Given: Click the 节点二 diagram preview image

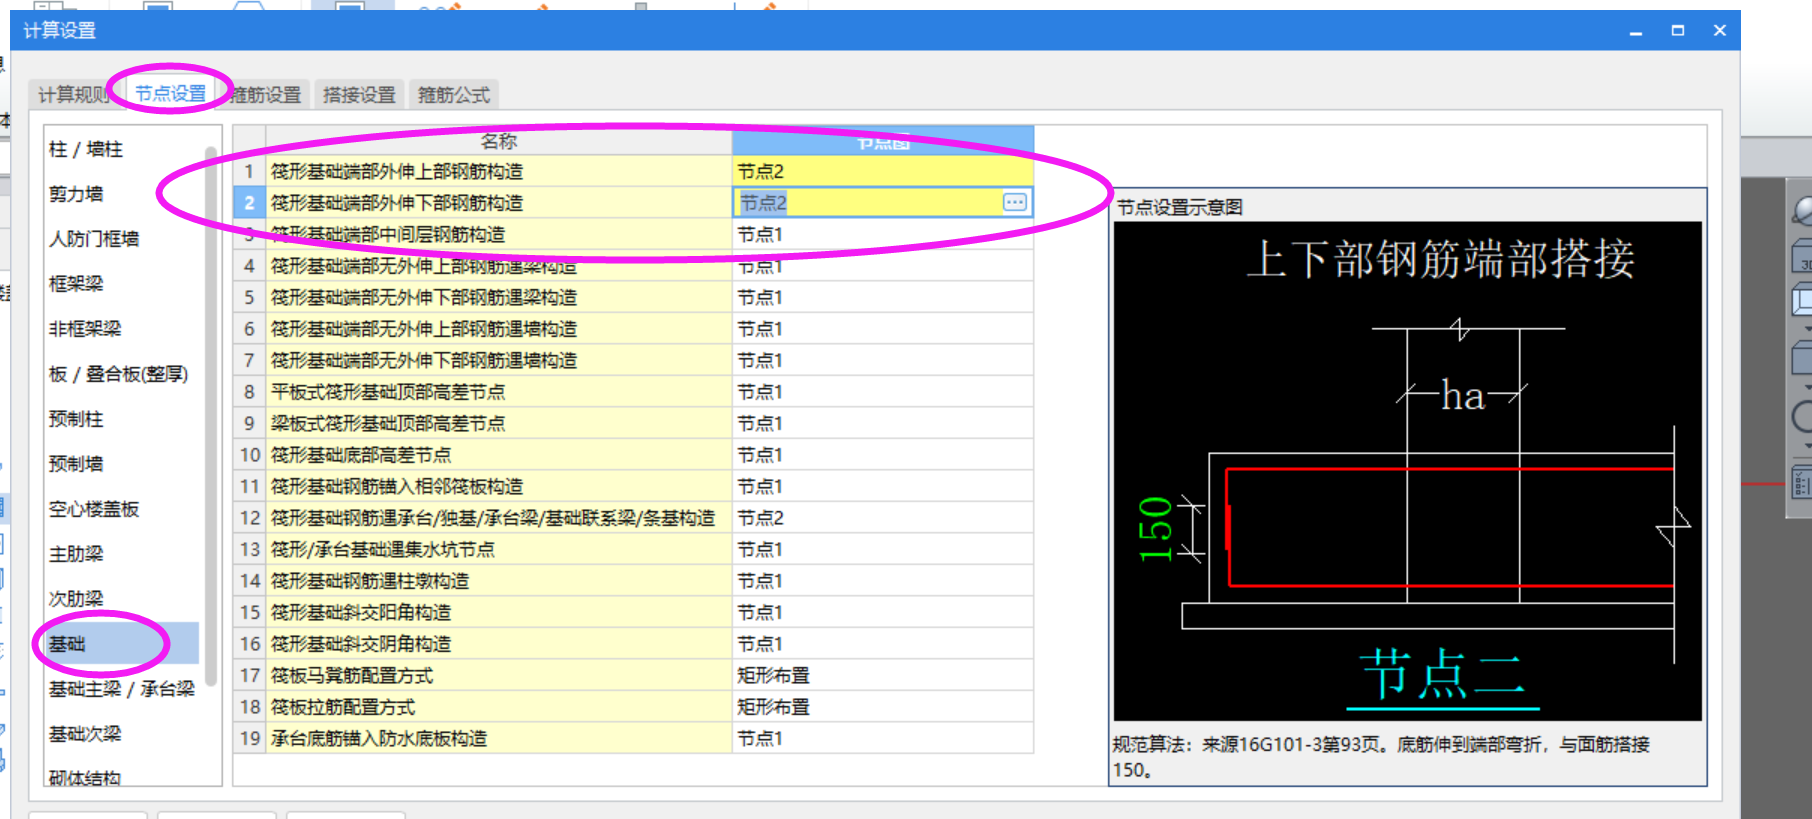Looking at the screenshot, I should (1407, 470).
